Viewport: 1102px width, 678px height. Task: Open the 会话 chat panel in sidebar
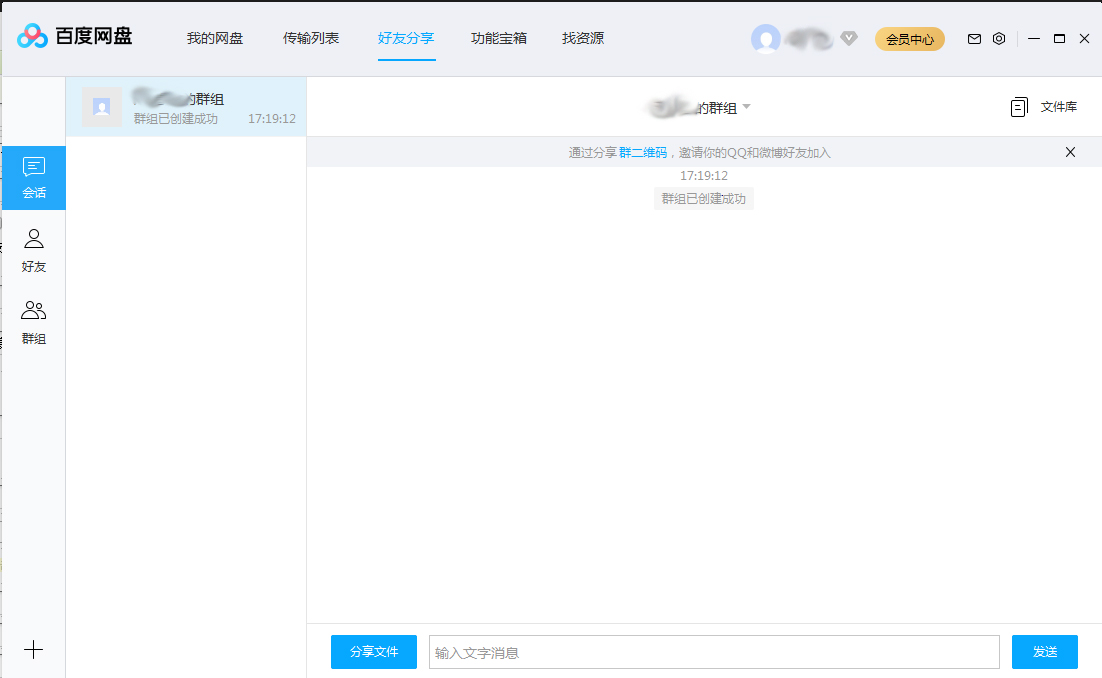(34, 177)
